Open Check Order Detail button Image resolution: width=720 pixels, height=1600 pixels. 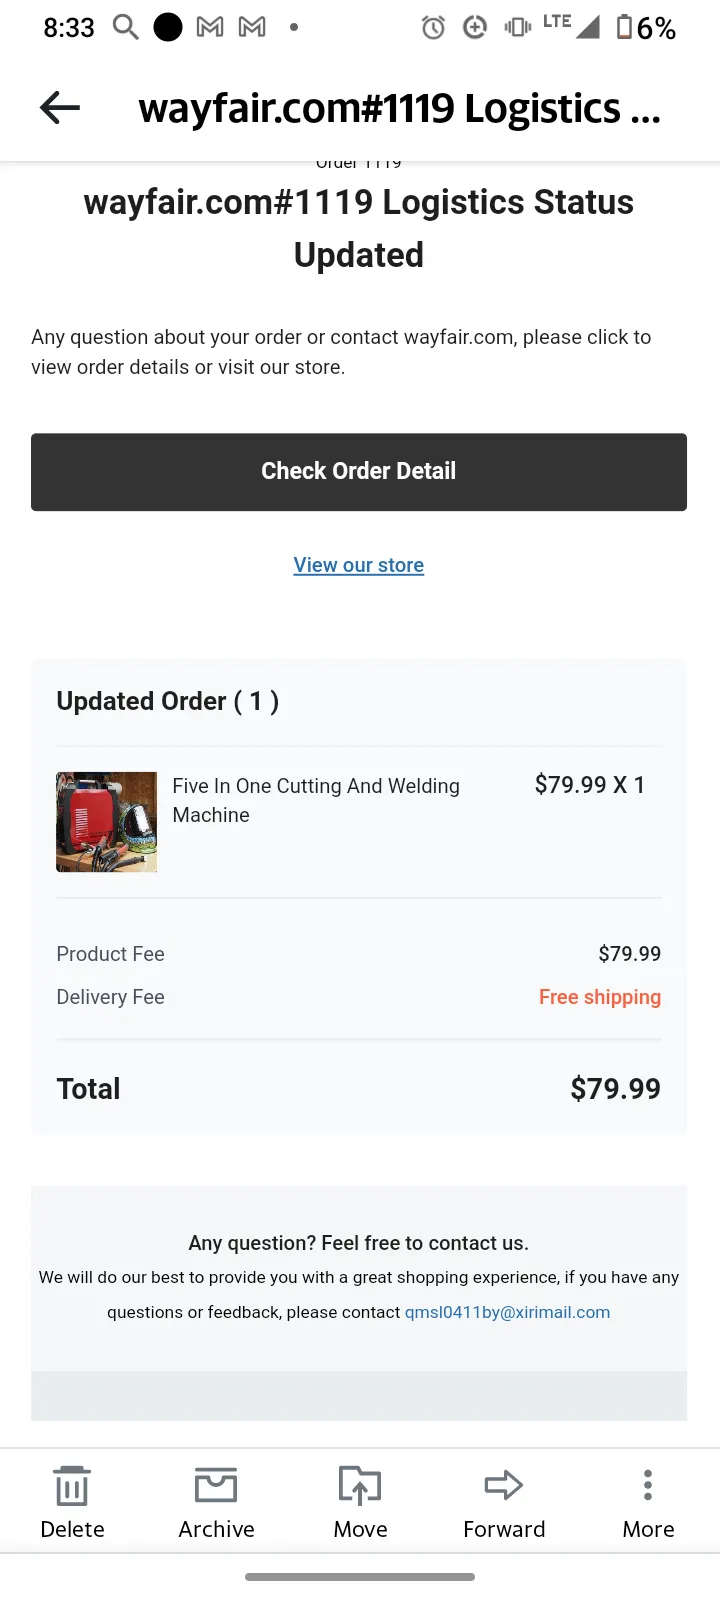[x=359, y=472]
